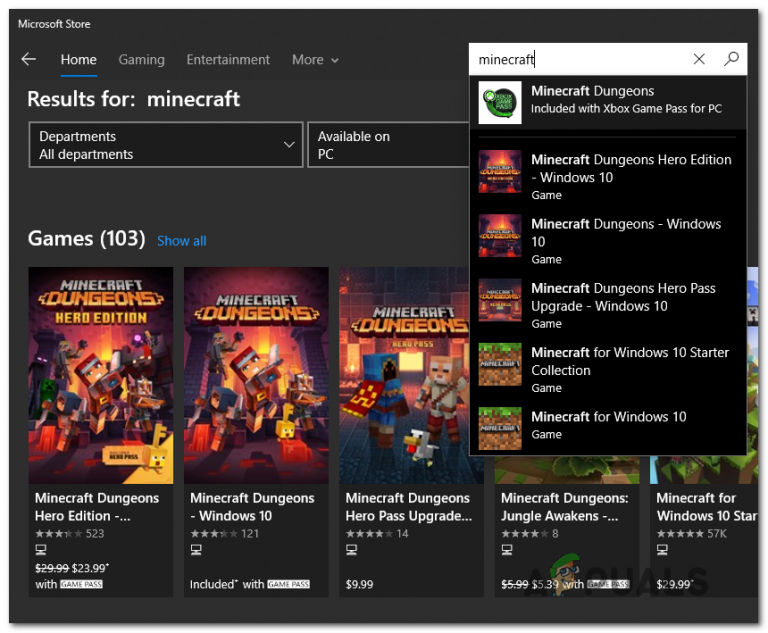Go back with the back arrow

(29, 59)
